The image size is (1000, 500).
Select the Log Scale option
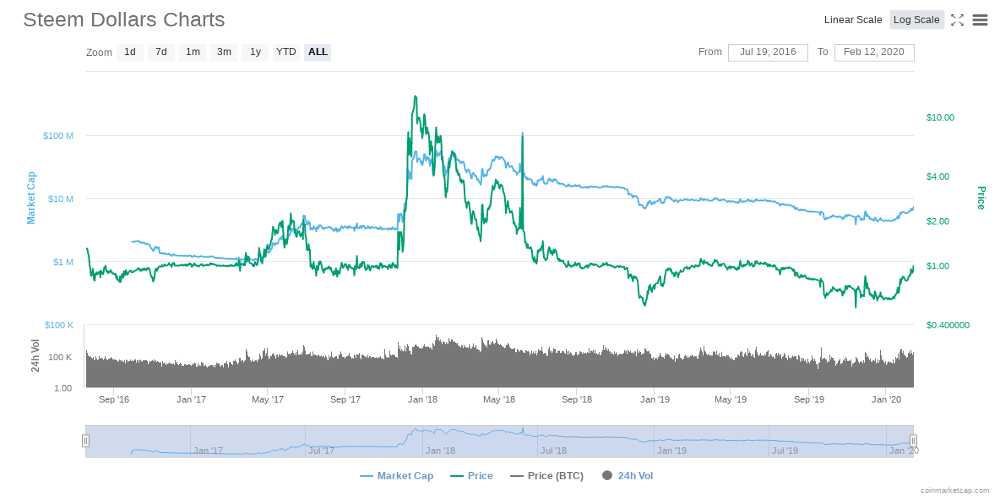916,20
